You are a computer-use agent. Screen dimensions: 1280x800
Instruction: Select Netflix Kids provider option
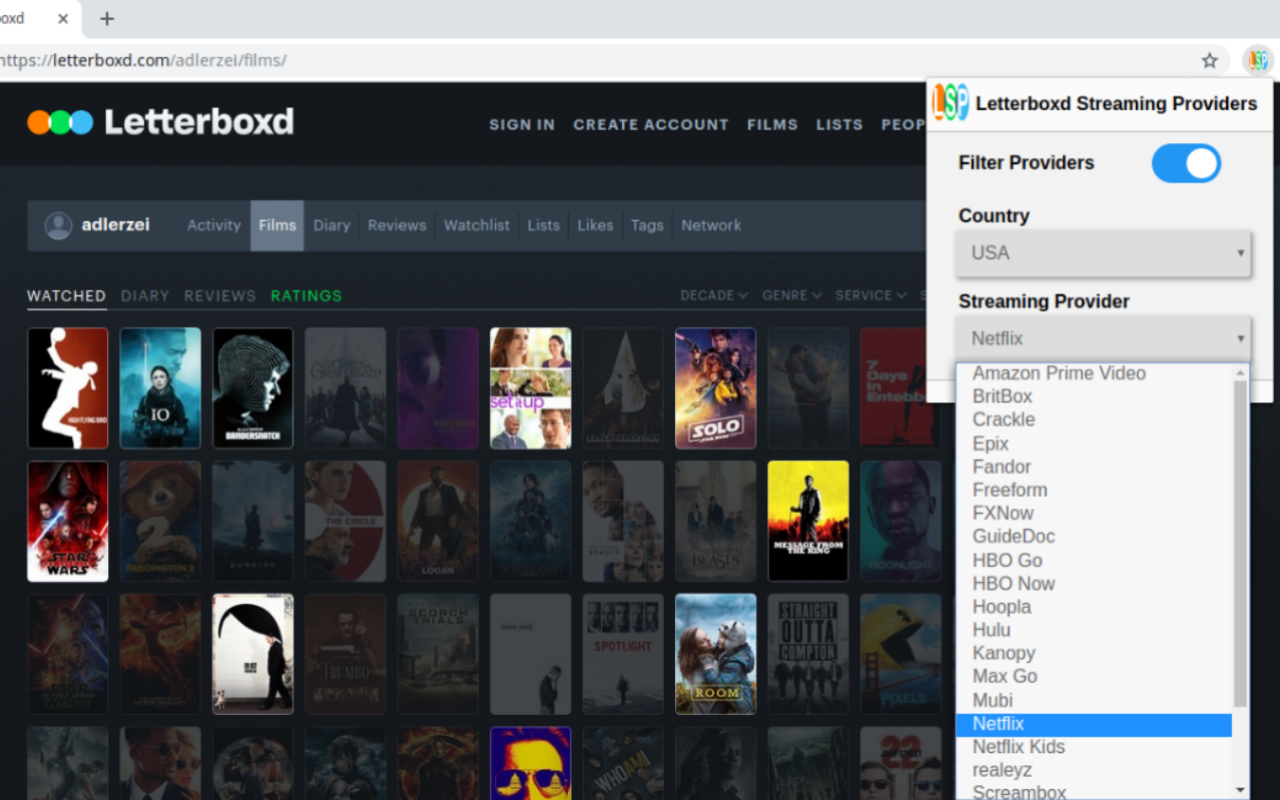point(1094,747)
